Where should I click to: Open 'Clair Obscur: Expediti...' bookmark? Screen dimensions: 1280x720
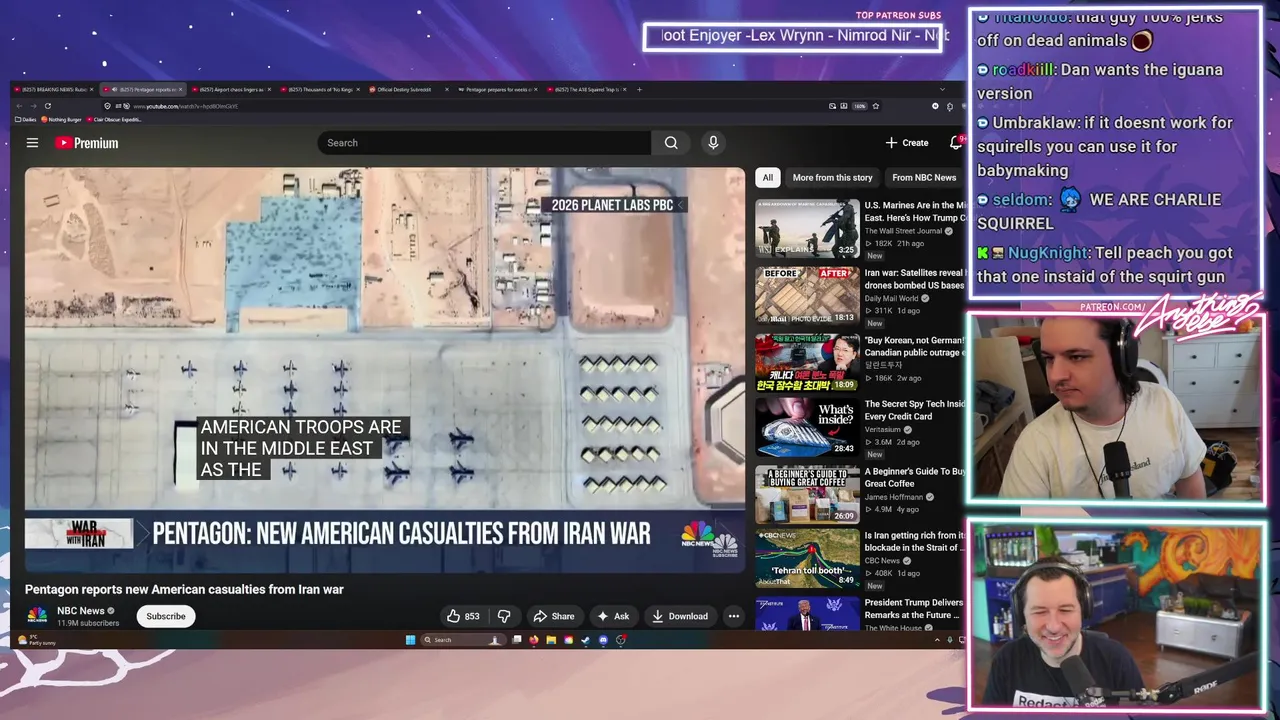point(114,119)
